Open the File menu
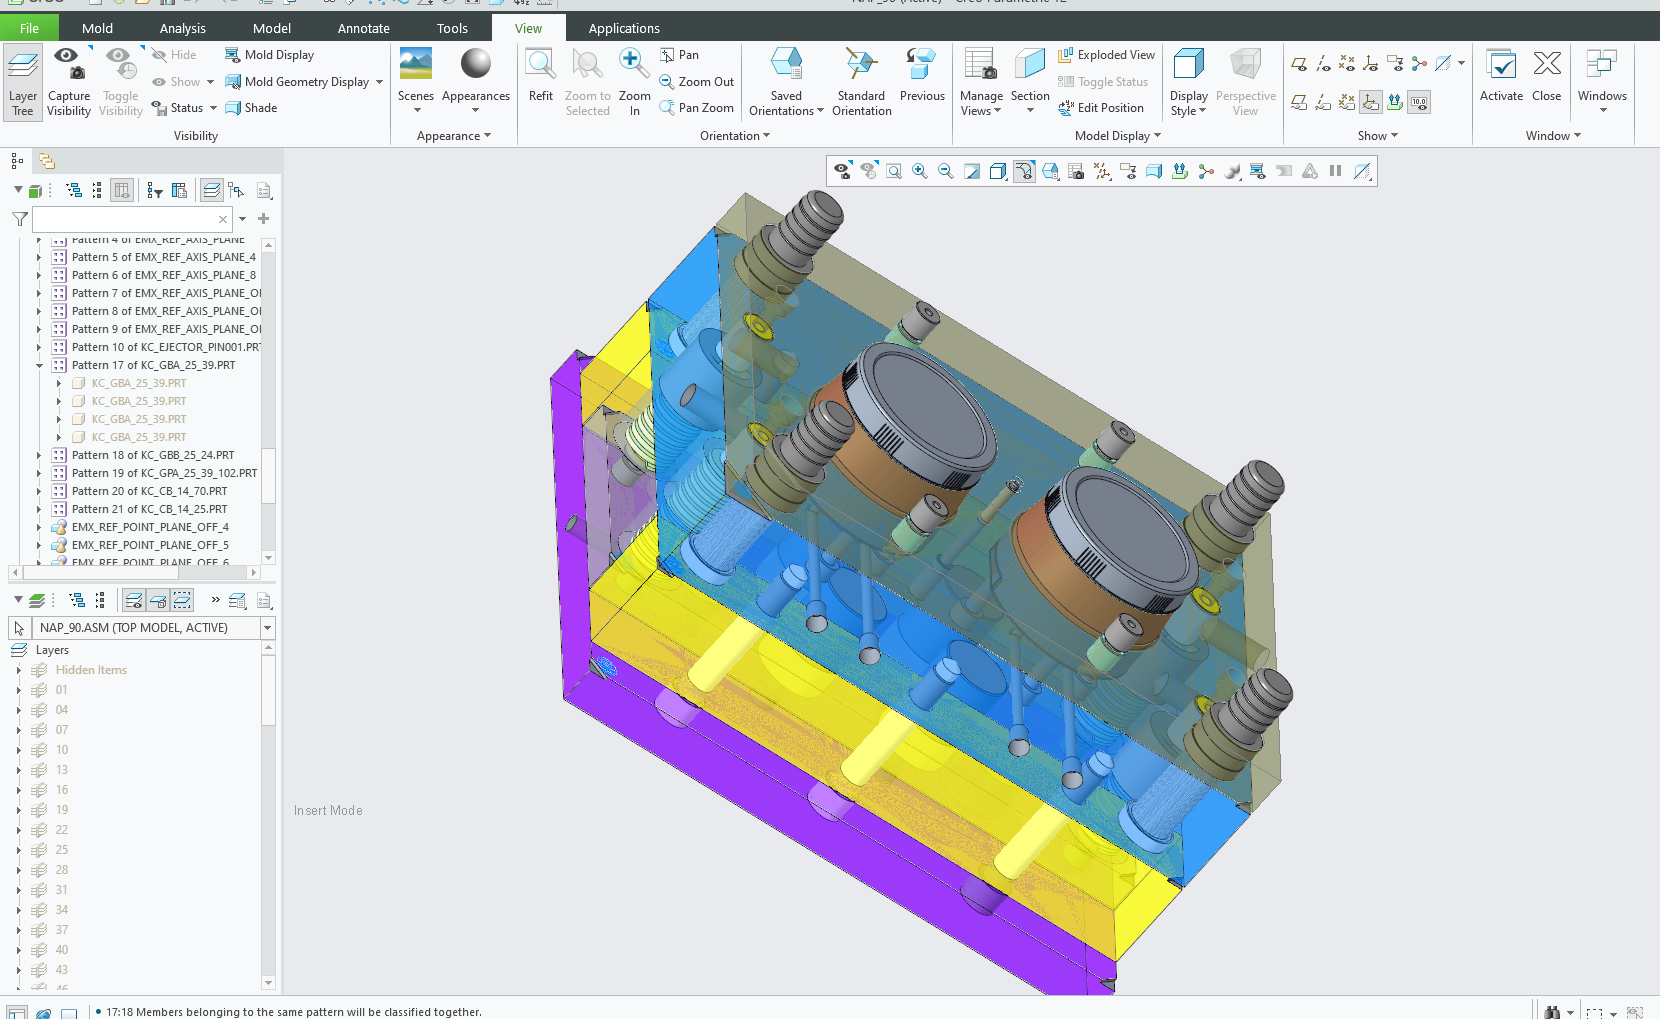 pos(29,28)
